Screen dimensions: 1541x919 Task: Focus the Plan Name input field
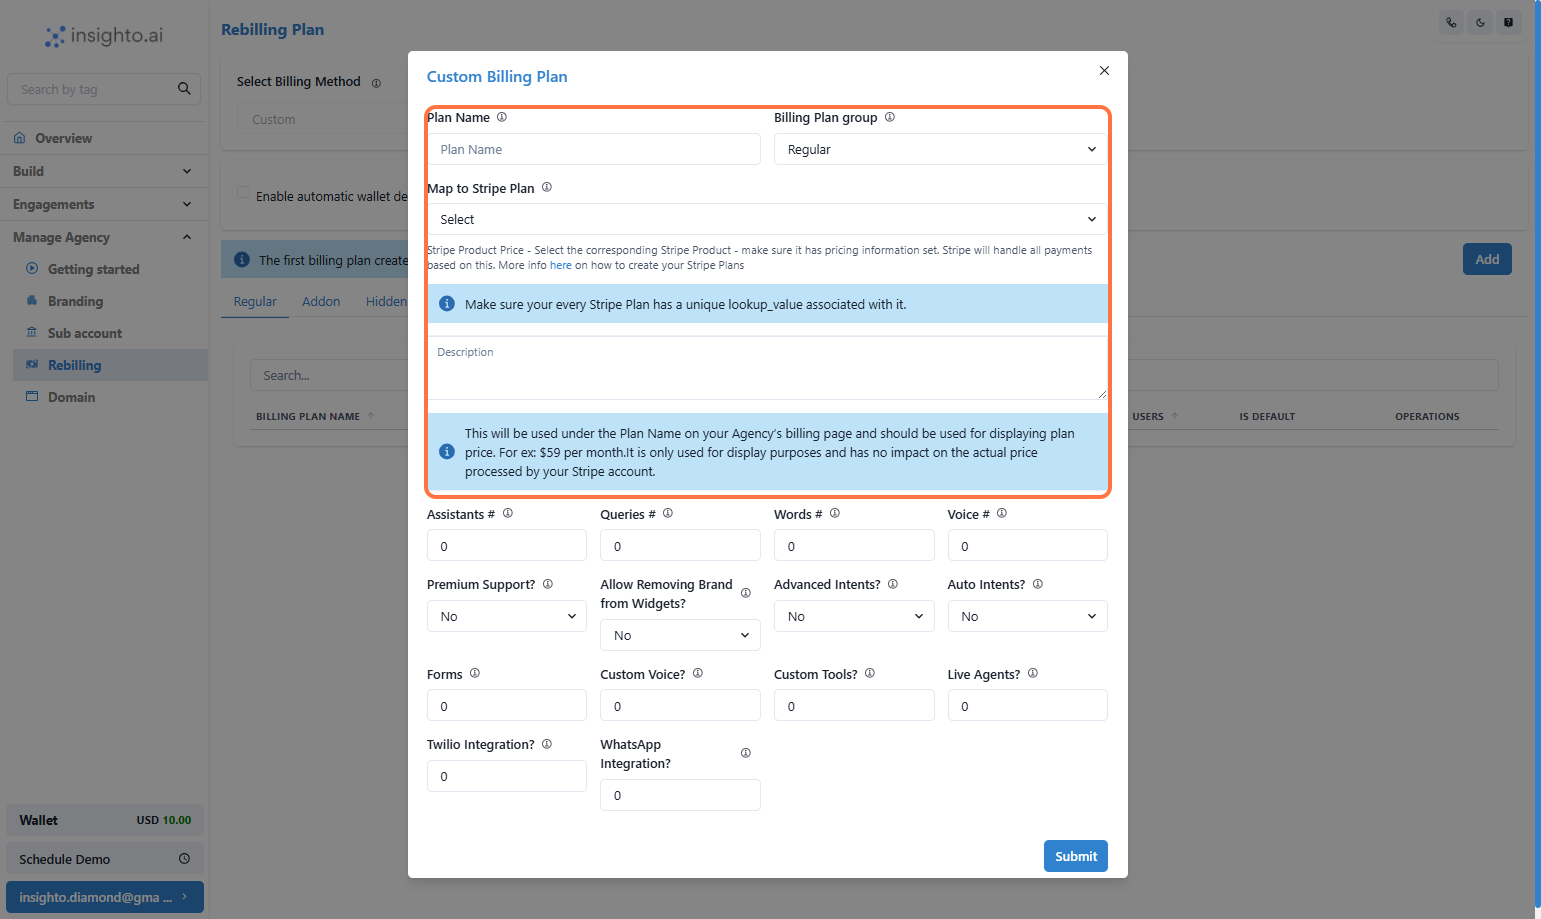594,149
